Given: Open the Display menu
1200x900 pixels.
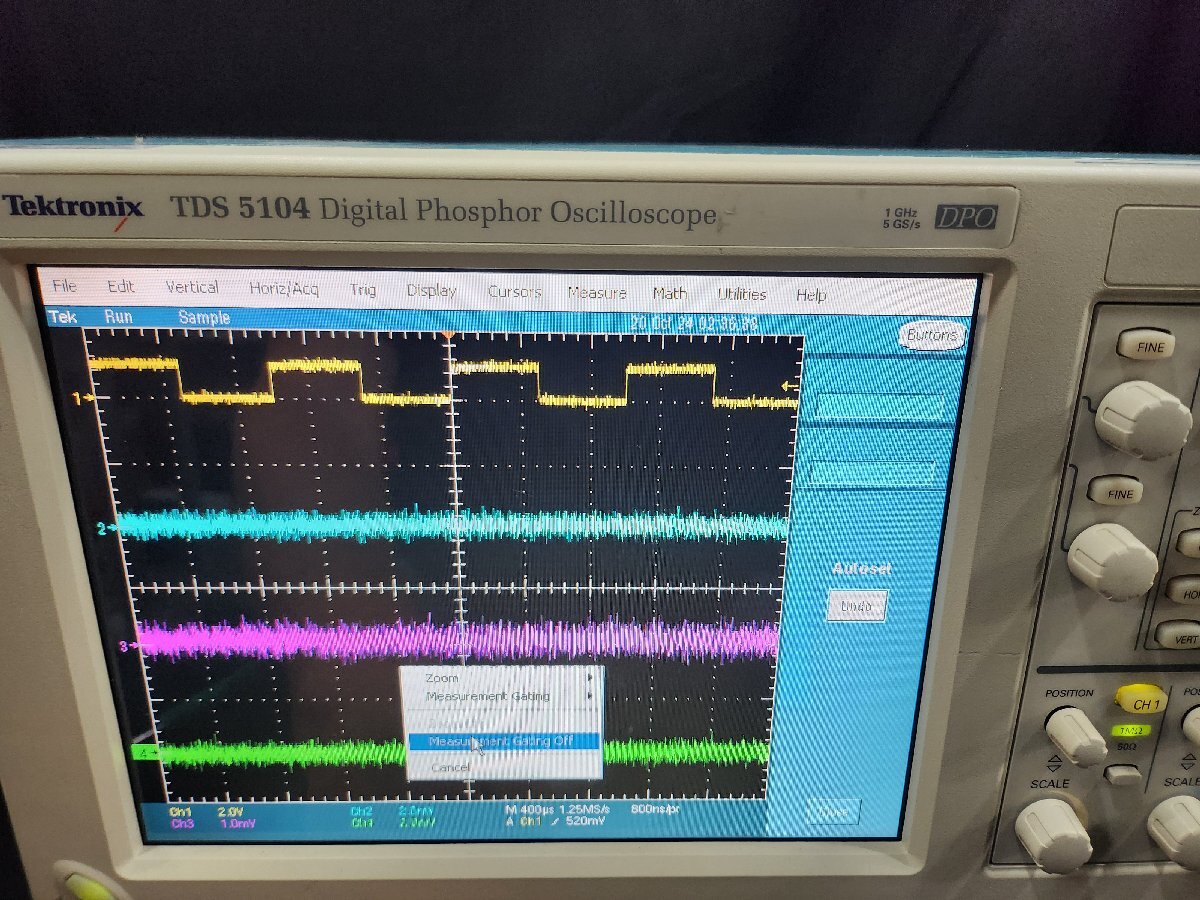Looking at the screenshot, I should pos(431,291).
